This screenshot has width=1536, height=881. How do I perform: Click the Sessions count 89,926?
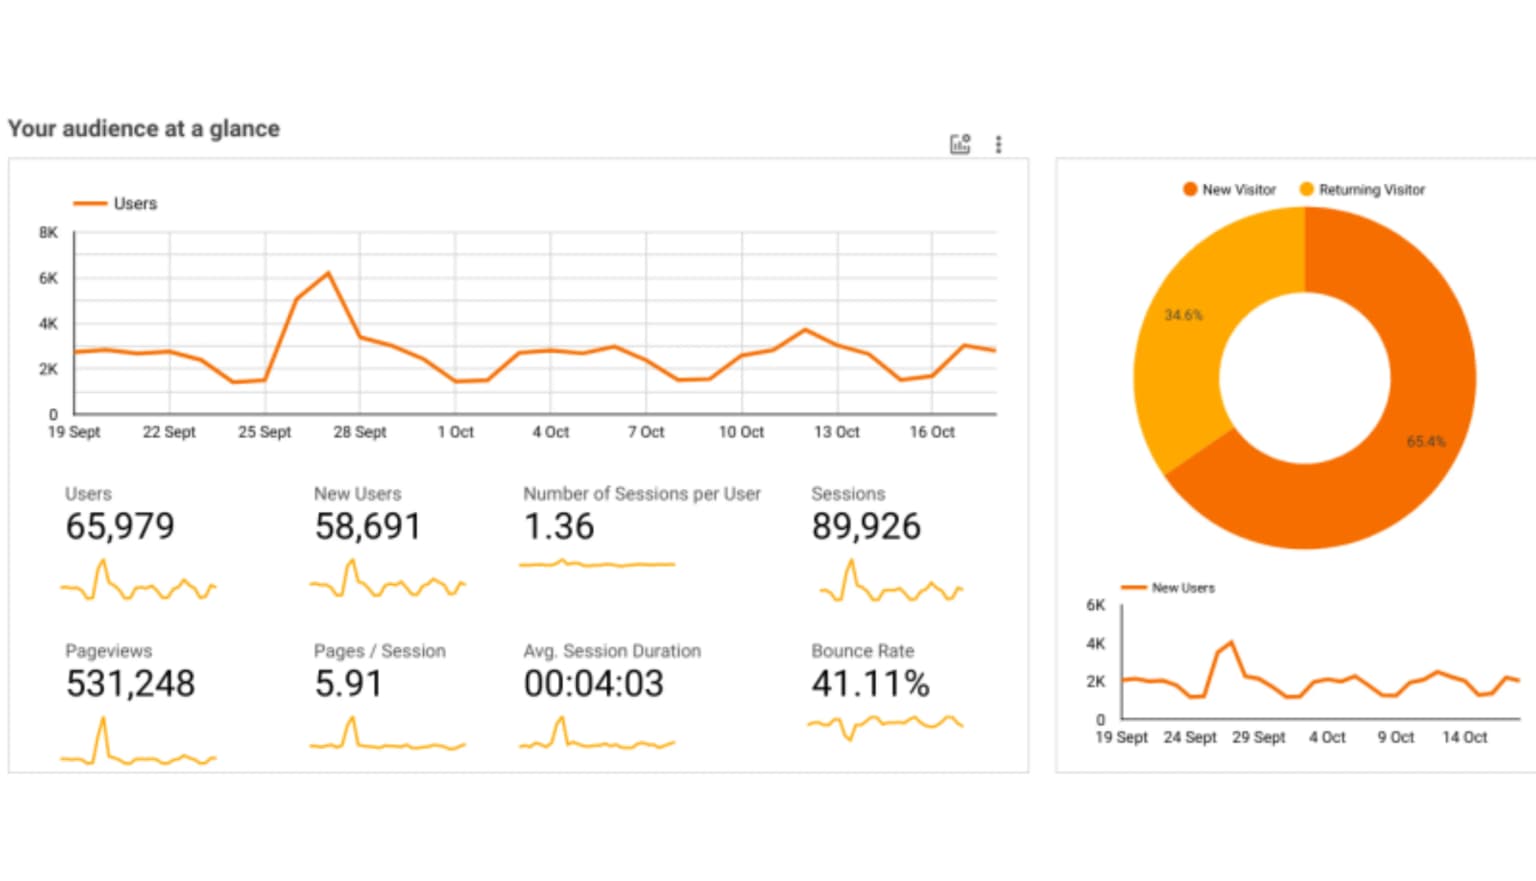coord(866,526)
